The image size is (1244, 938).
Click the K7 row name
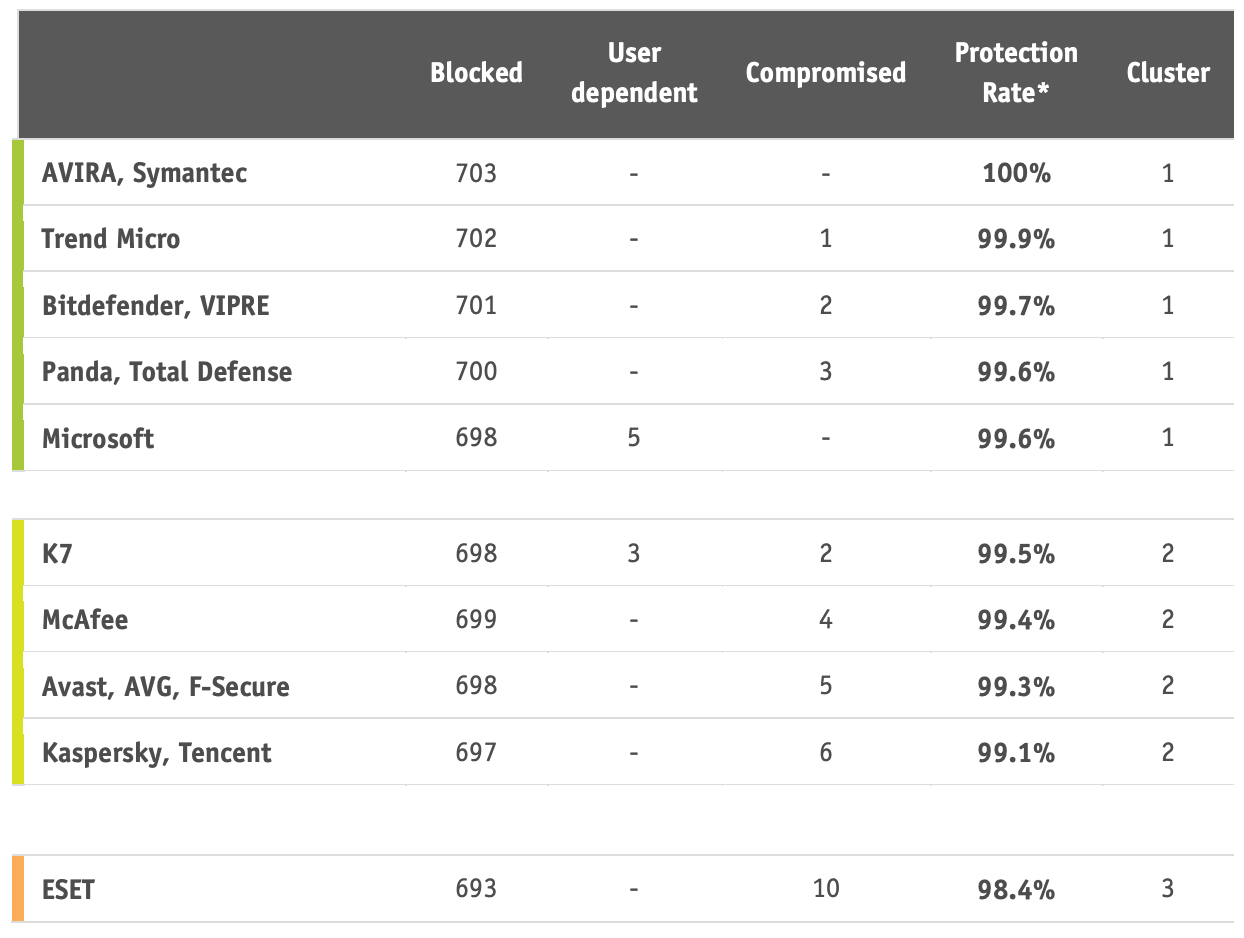tap(57, 554)
